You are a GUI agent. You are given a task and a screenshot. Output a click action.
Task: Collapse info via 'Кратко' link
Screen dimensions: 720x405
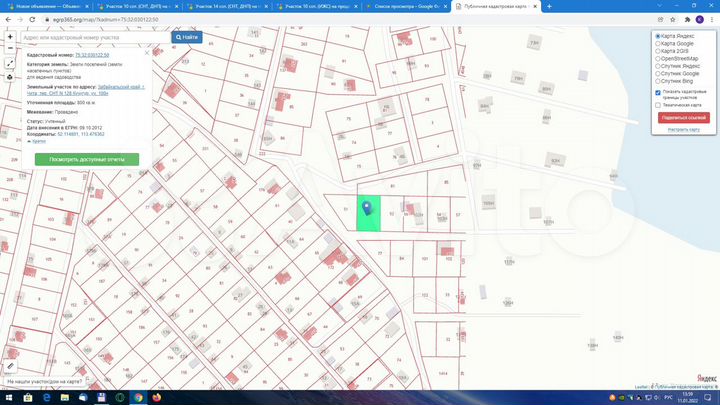point(39,141)
